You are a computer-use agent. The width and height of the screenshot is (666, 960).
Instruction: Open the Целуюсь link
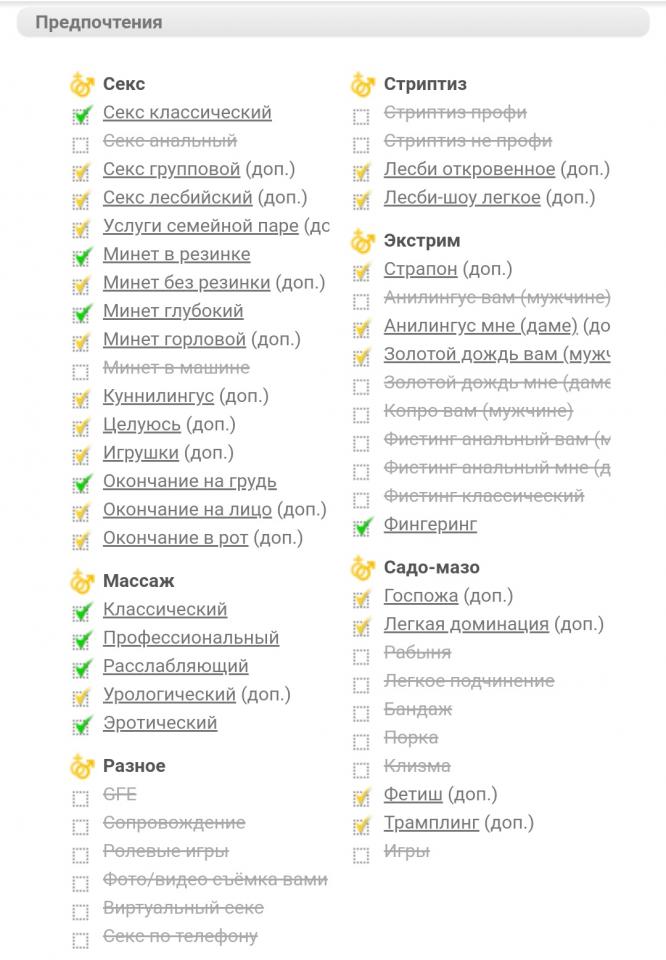pos(142,425)
